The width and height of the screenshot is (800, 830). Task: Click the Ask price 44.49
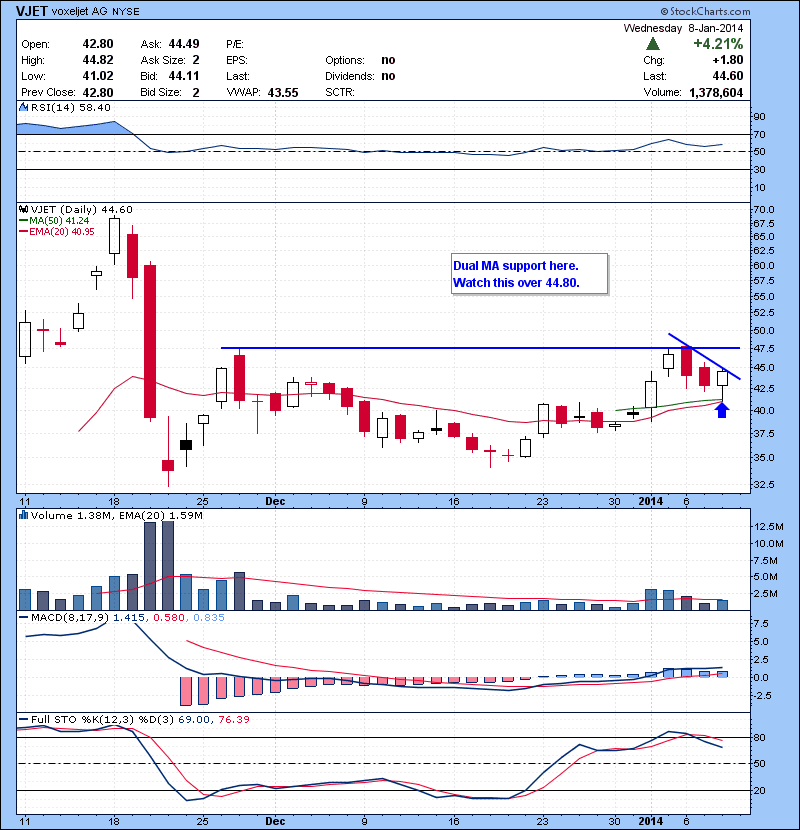[x=184, y=44]
